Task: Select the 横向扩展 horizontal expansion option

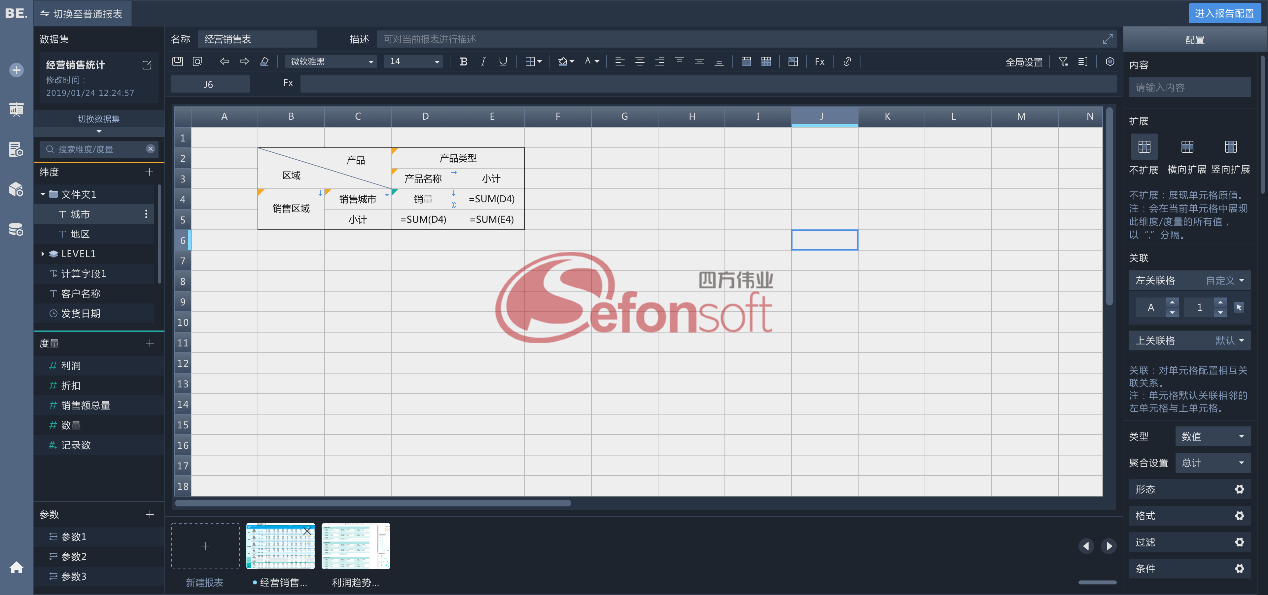Action: tap(1187, 148)
